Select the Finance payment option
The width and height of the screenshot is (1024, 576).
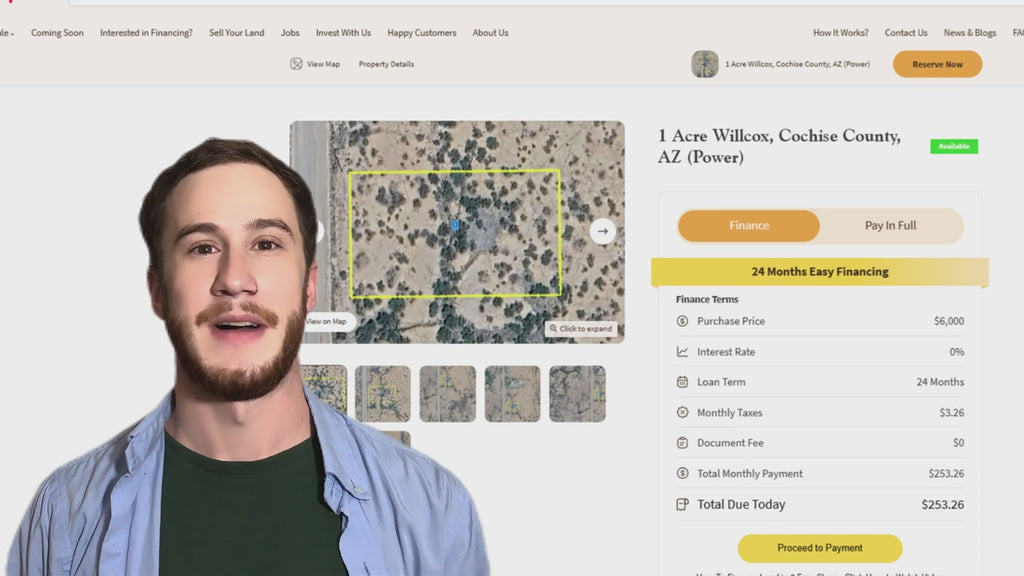(749, 226)
